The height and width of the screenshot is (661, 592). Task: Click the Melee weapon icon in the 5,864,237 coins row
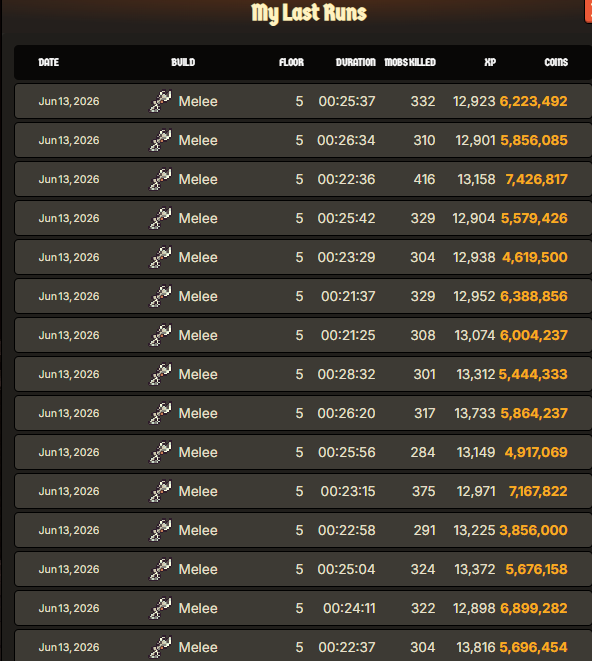tap(160, 413)
